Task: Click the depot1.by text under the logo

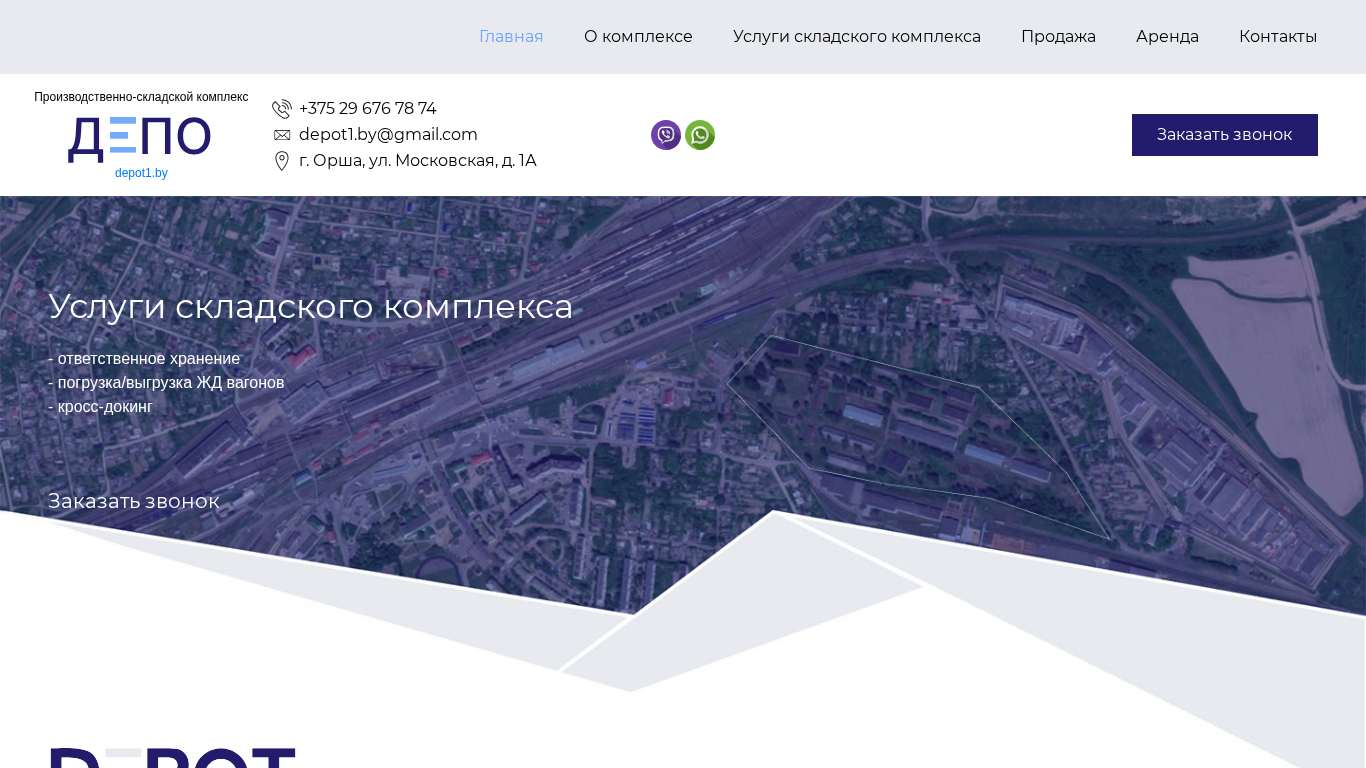Action: pyautogui.click(x=141, y=173)
